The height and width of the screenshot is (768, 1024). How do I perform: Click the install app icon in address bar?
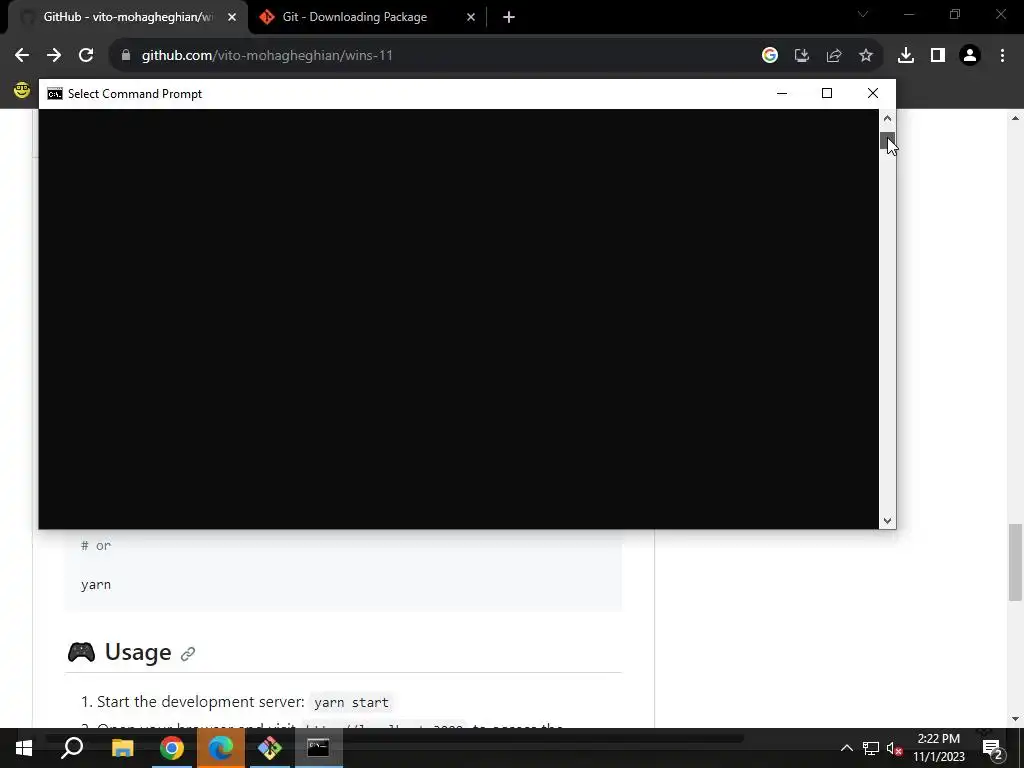[x=802, y=56]
